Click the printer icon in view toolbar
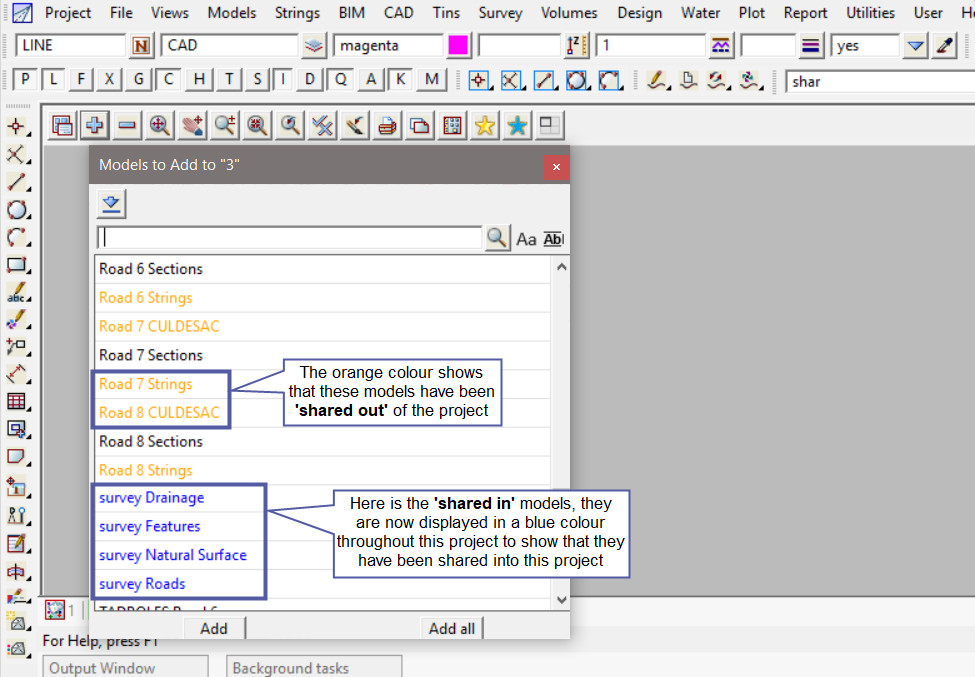Viewport: 975px width, 677px height. 387,125
